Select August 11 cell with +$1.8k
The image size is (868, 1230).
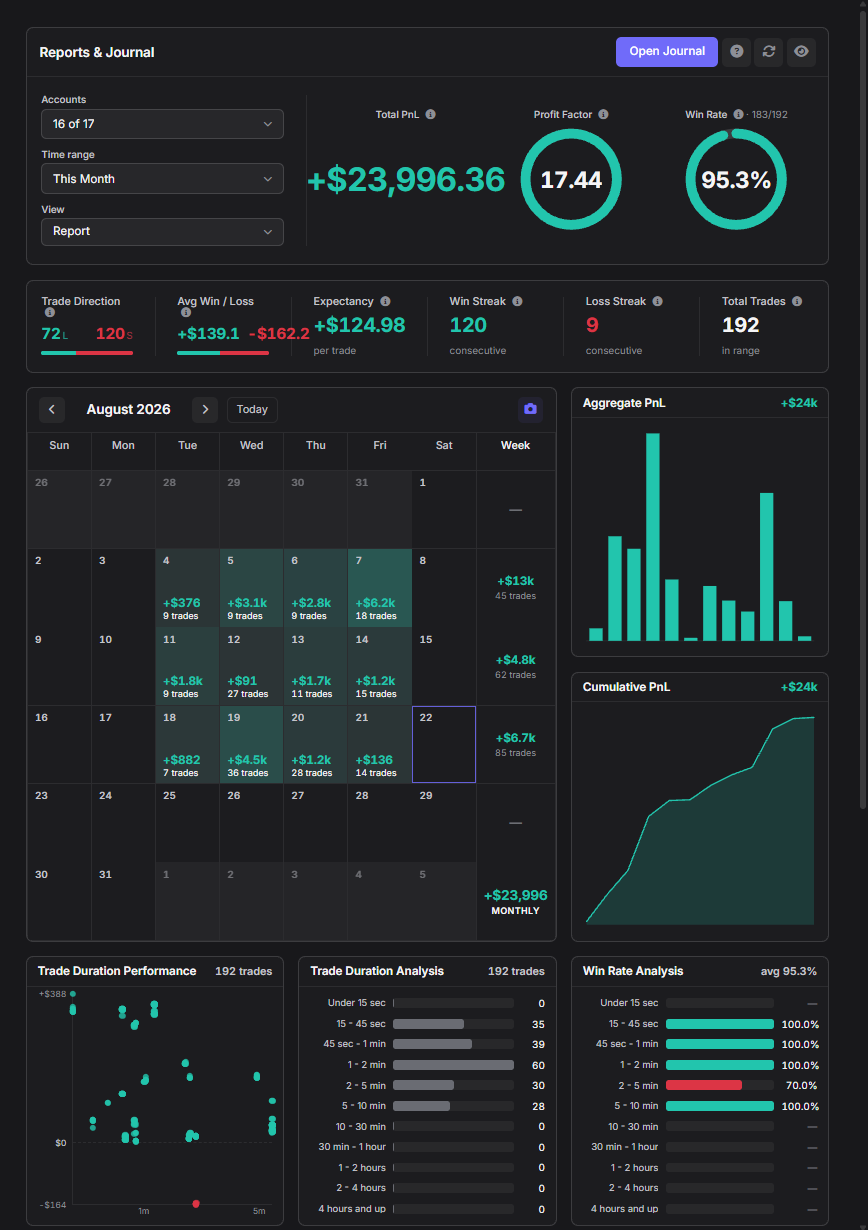pyautogui.click(x=187, y=666)
